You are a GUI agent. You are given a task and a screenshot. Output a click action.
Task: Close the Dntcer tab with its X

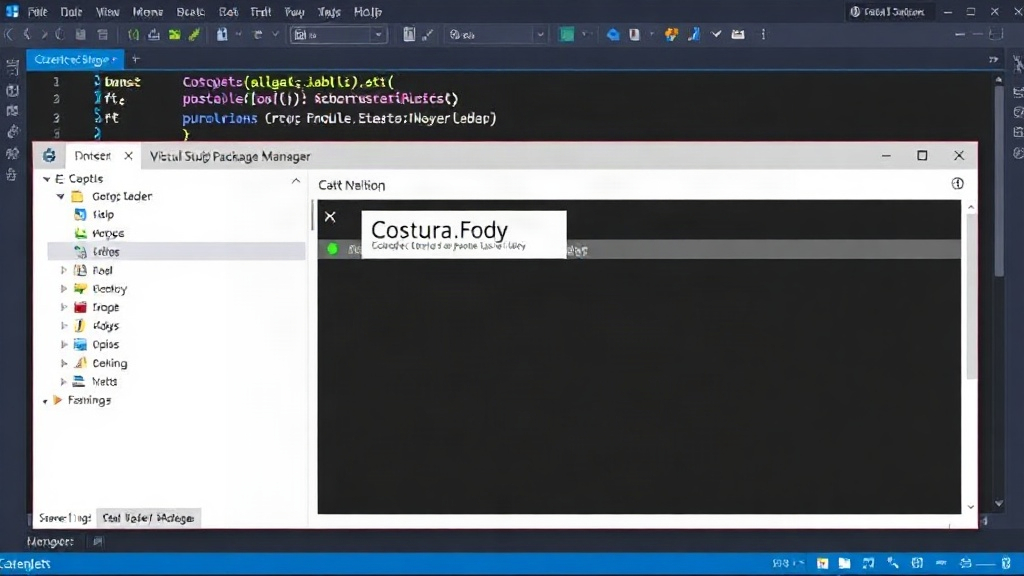pyautogui.click(x=128, y=155)
